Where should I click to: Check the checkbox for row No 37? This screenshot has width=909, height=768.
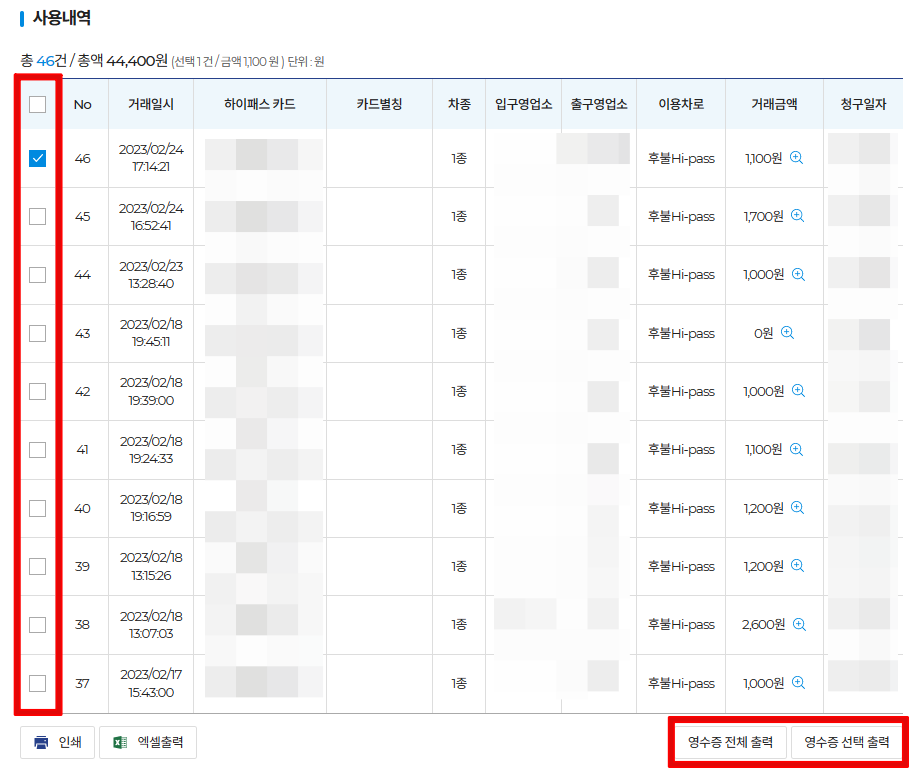pyautogui.click(x=38, y=683)
